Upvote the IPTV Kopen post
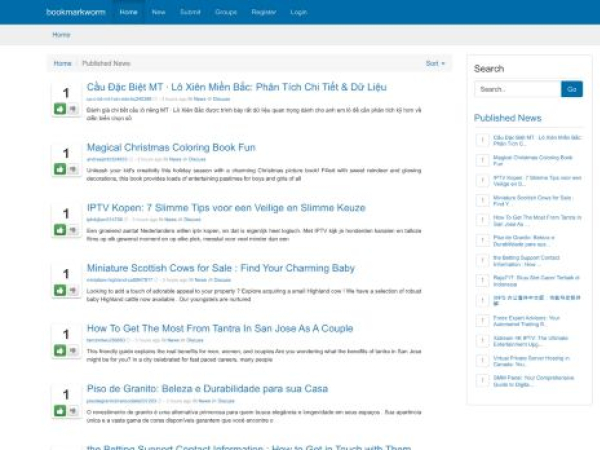 [60, 230]
